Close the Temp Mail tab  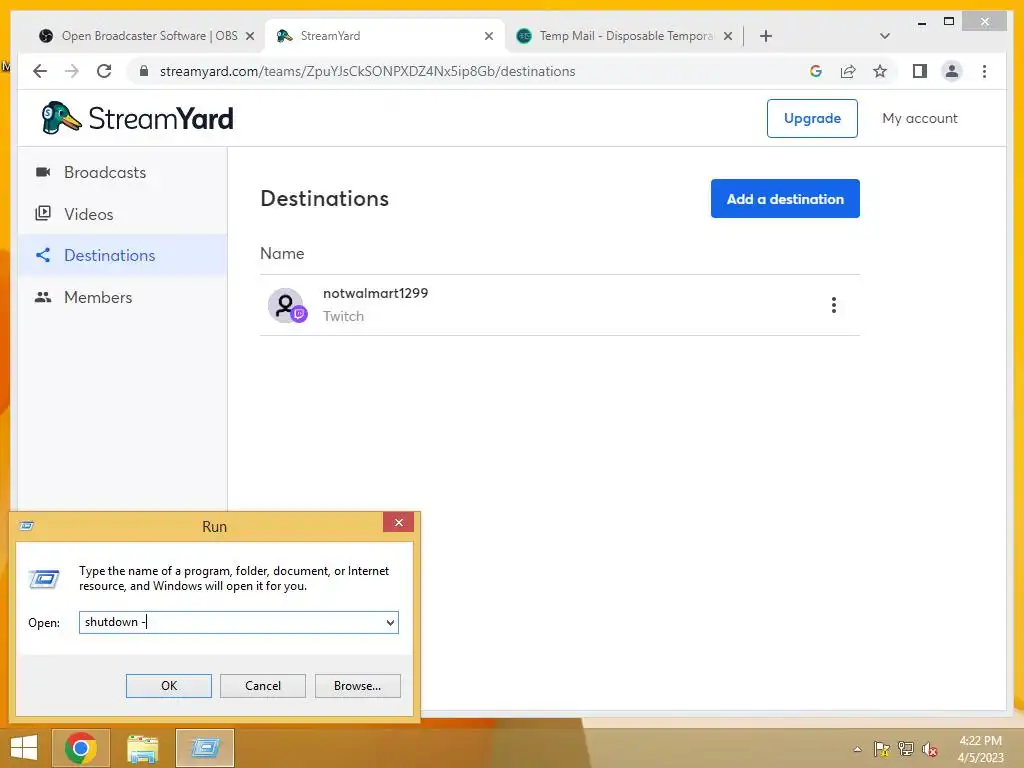[728, 36]
